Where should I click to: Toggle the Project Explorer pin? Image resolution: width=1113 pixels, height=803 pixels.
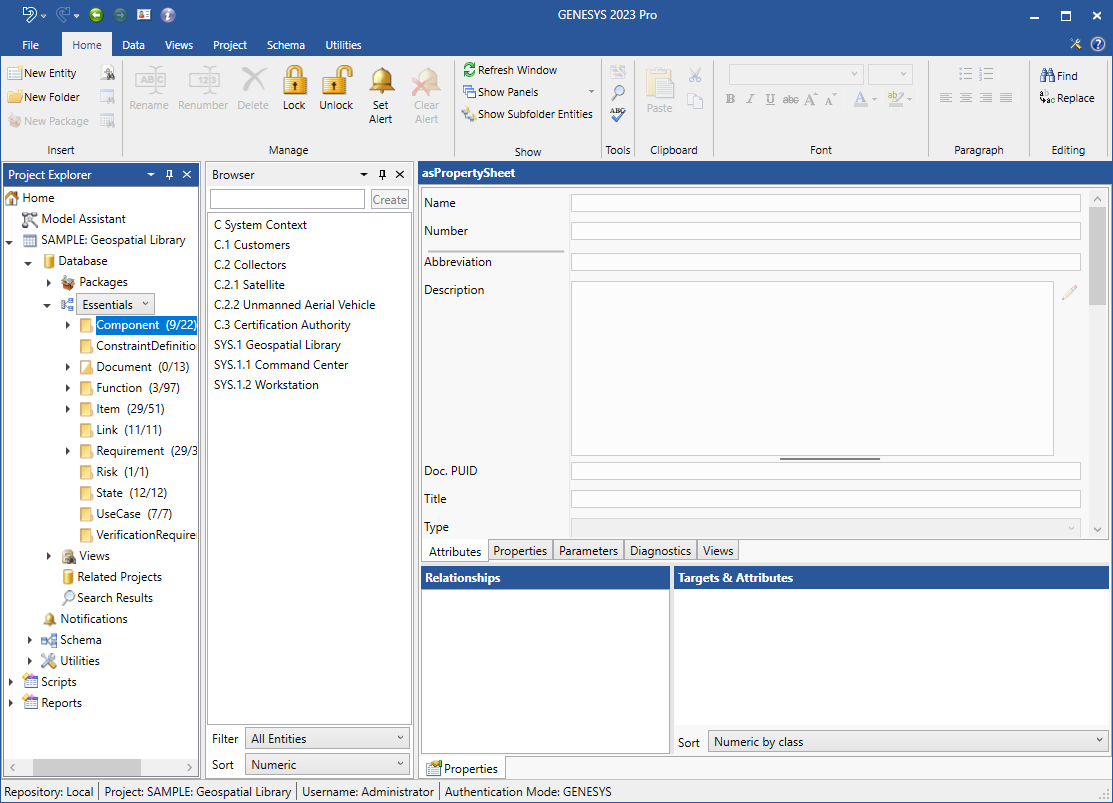(170, 175)
